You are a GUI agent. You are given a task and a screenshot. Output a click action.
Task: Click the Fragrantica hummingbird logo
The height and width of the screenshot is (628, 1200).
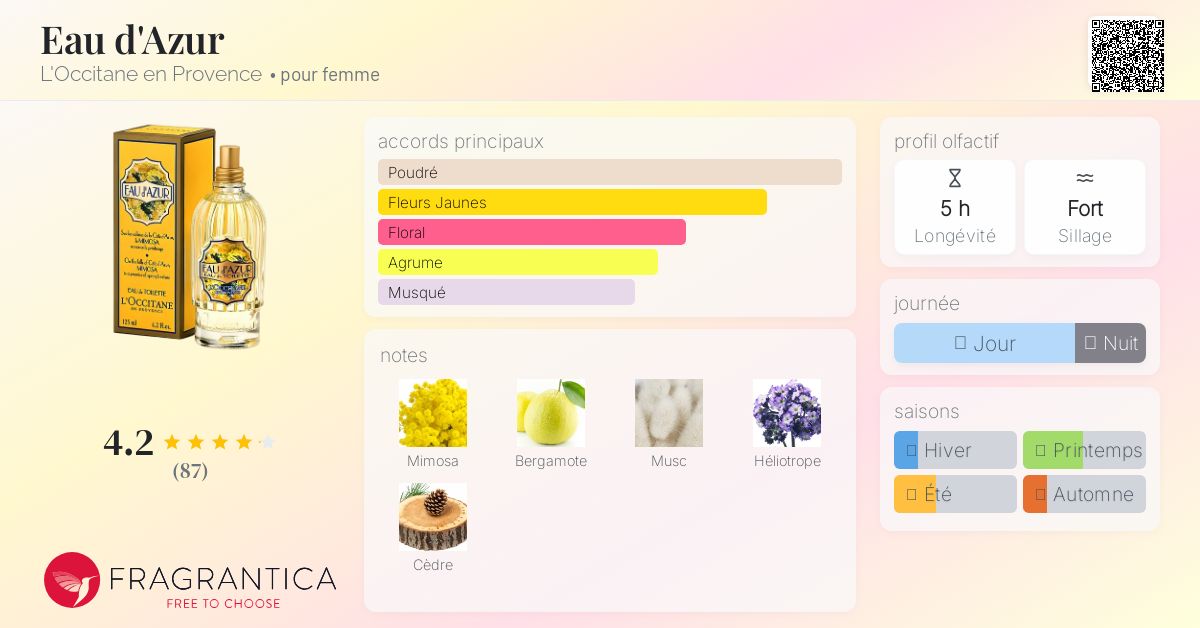coord(72,580)
